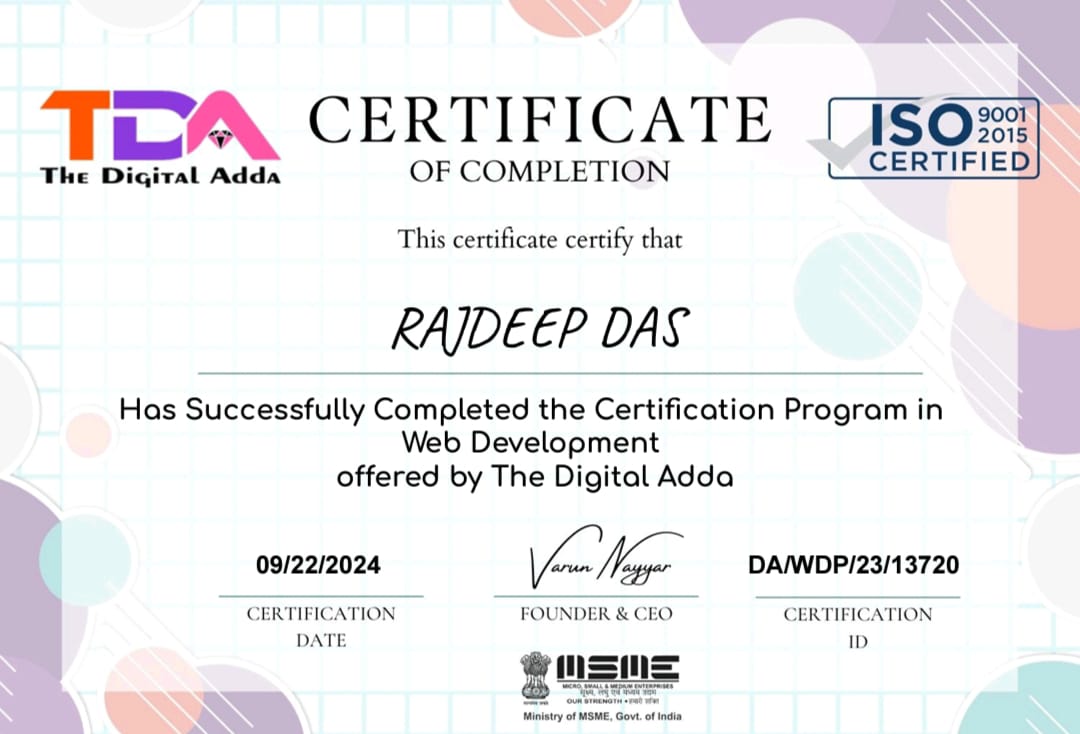This screenshot has width=1080, height=734.
Task: Click the OF COMPLETION subtitle
Action: pos(540,171)
